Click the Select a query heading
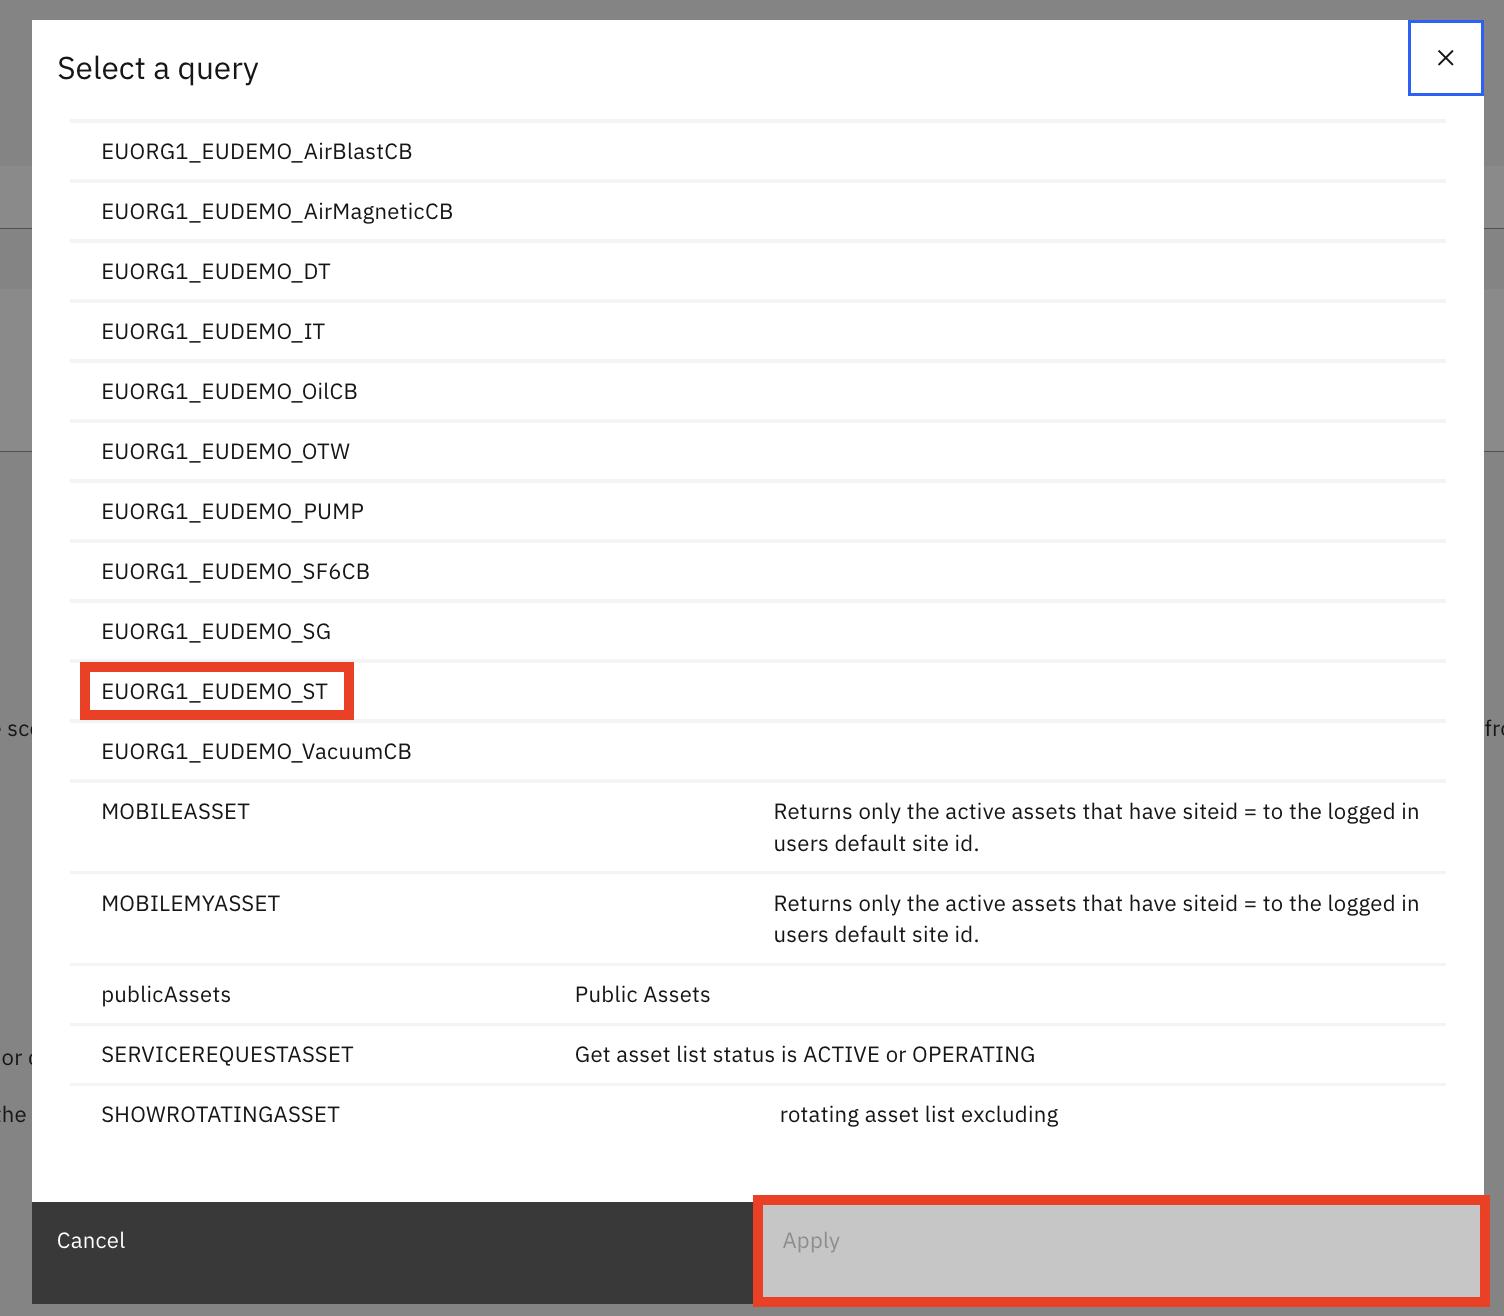1504x1316 pixels. 158,69
